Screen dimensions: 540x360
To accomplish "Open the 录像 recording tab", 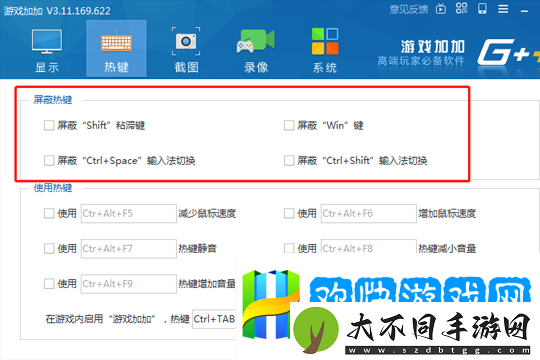I will (256, 49).
